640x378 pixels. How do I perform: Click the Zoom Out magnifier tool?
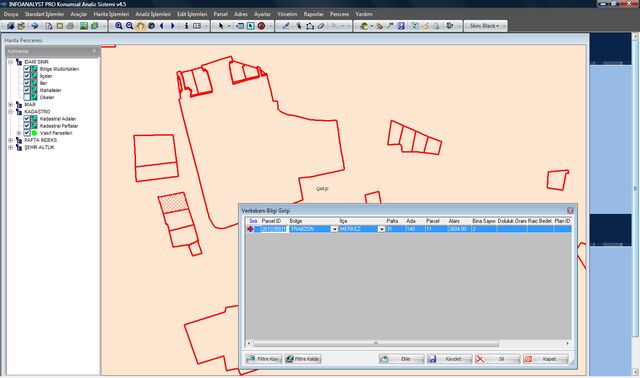tap(129, 26)
